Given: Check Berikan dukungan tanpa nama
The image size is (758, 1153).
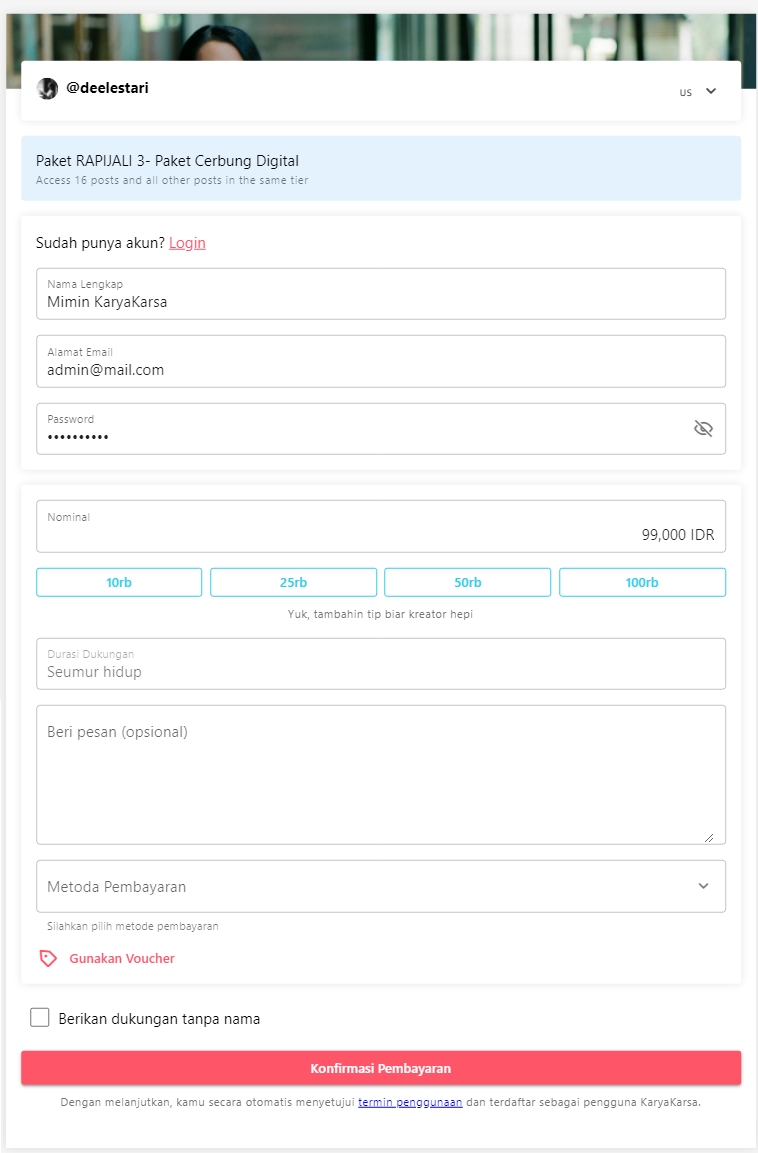Looking at the screenshot, I should 40,1018.
